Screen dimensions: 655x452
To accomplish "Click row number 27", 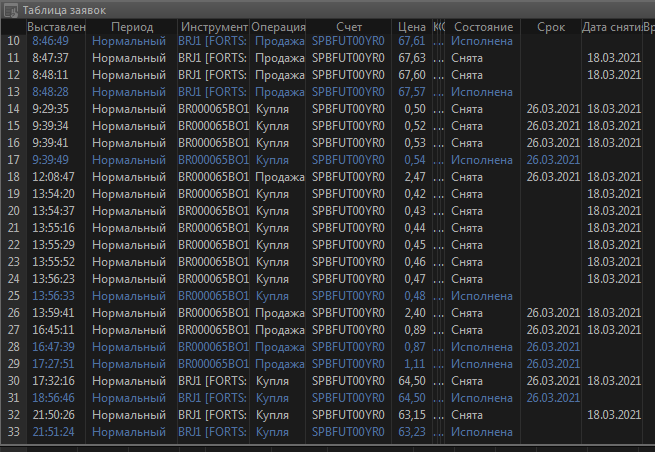I will pos(13,330).
